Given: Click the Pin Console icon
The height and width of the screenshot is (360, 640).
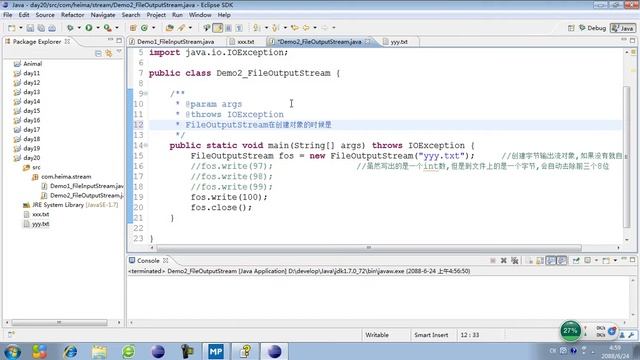Looking at the screenshot, I should point(576,260).
